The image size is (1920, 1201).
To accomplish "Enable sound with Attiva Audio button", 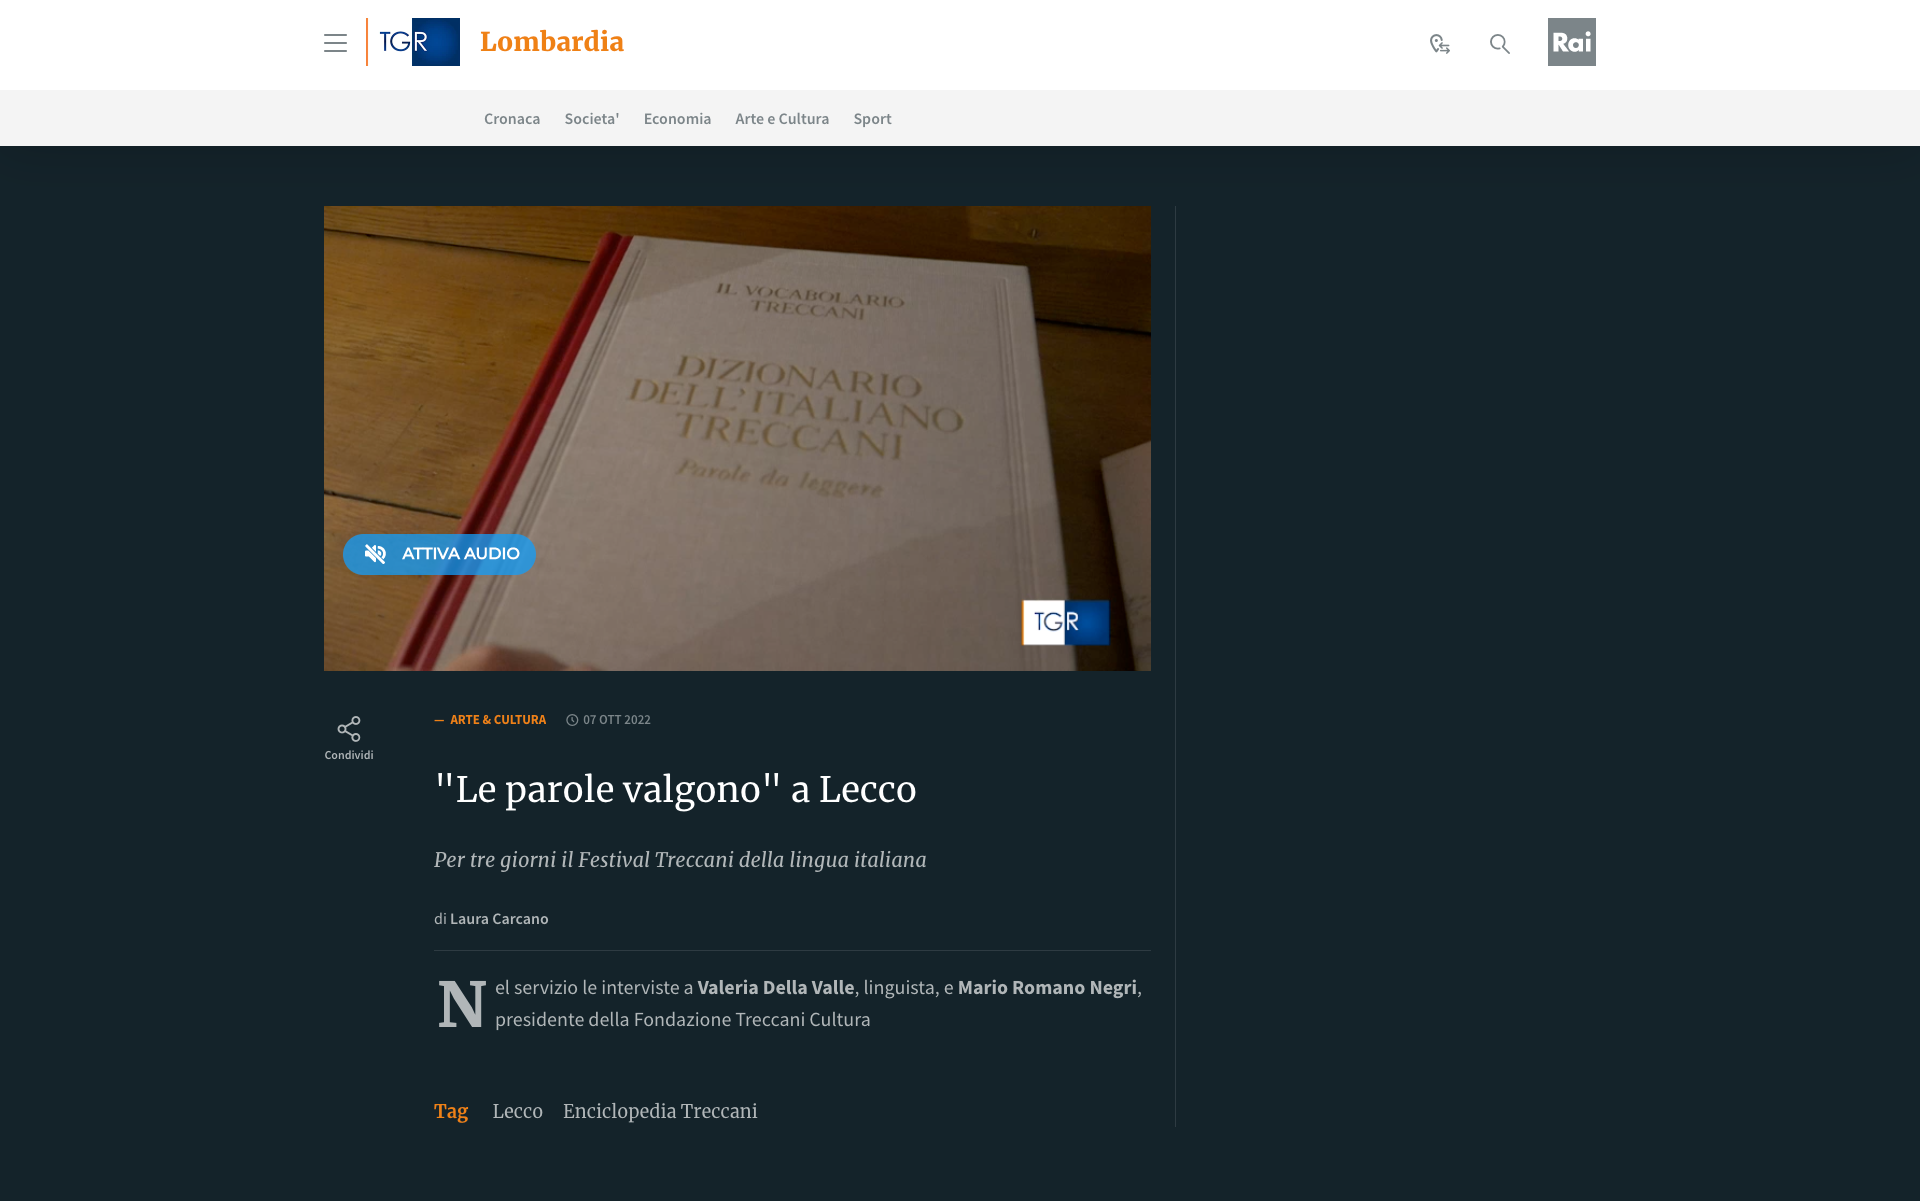I will (439, 554).
